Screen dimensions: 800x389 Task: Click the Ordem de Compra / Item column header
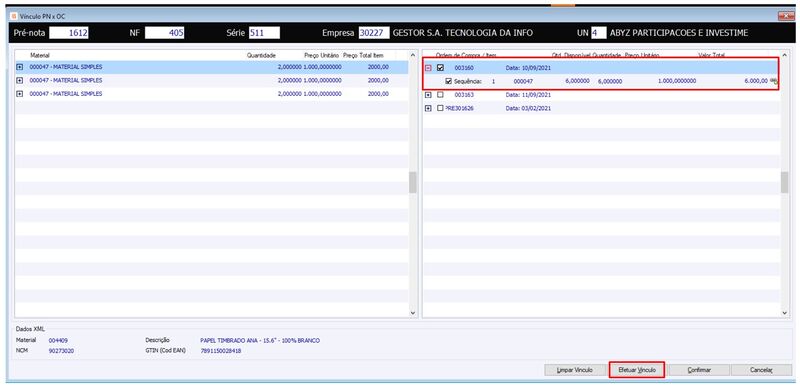point(466,55)
